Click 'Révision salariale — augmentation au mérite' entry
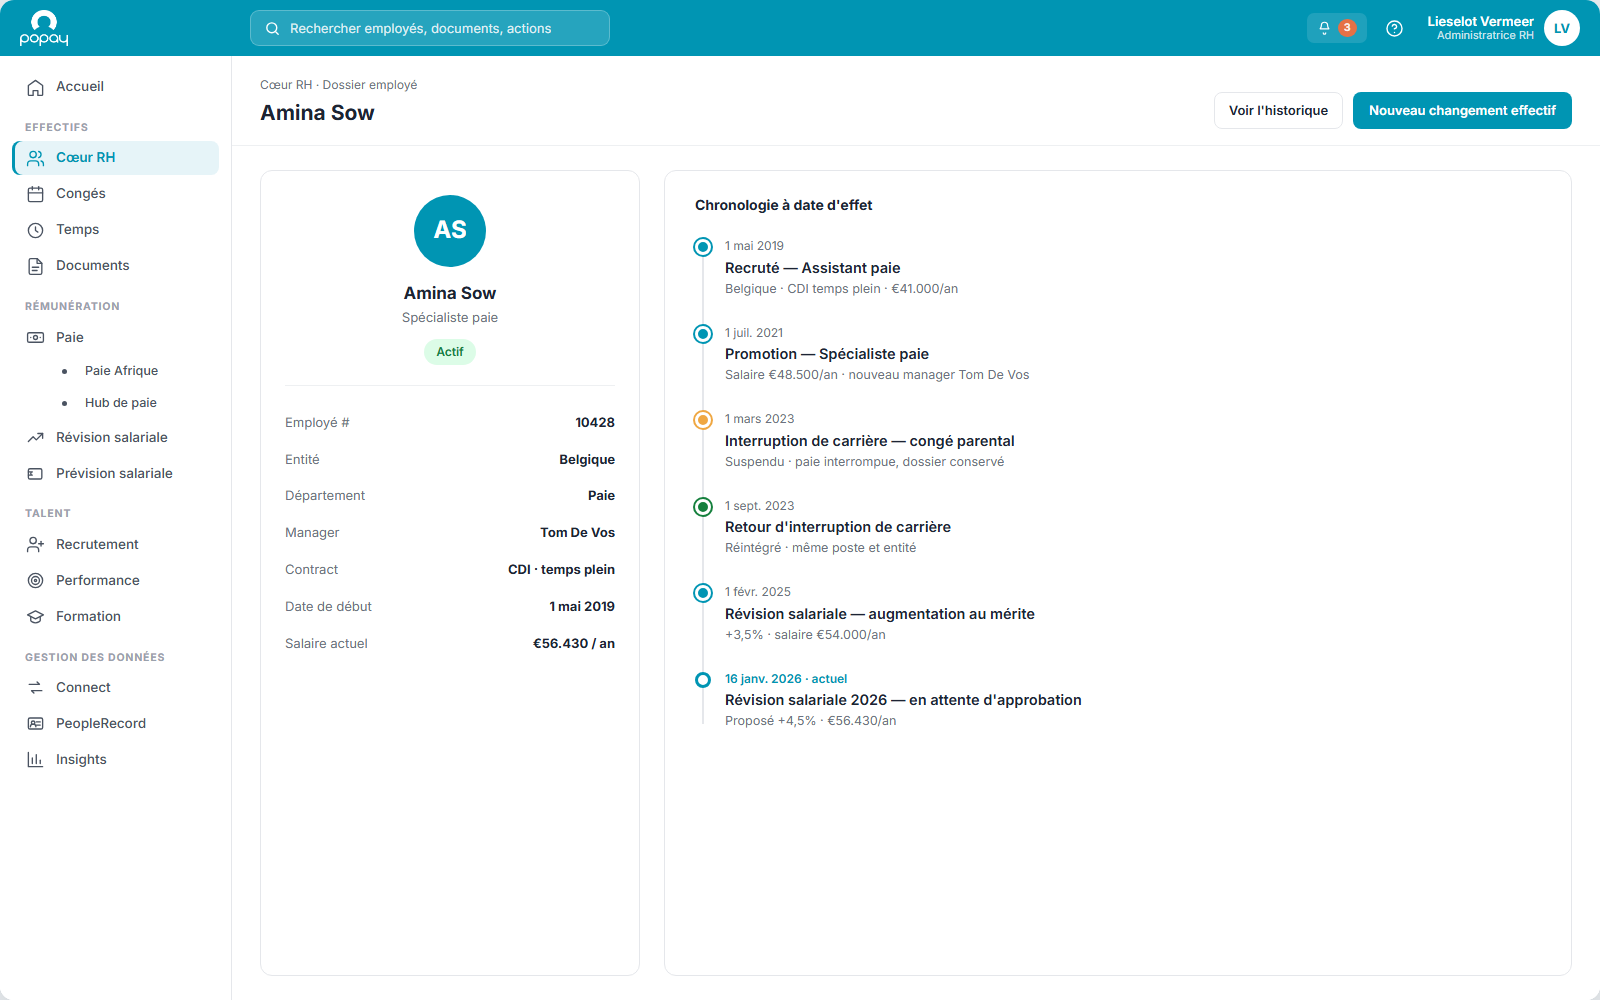 880,614
